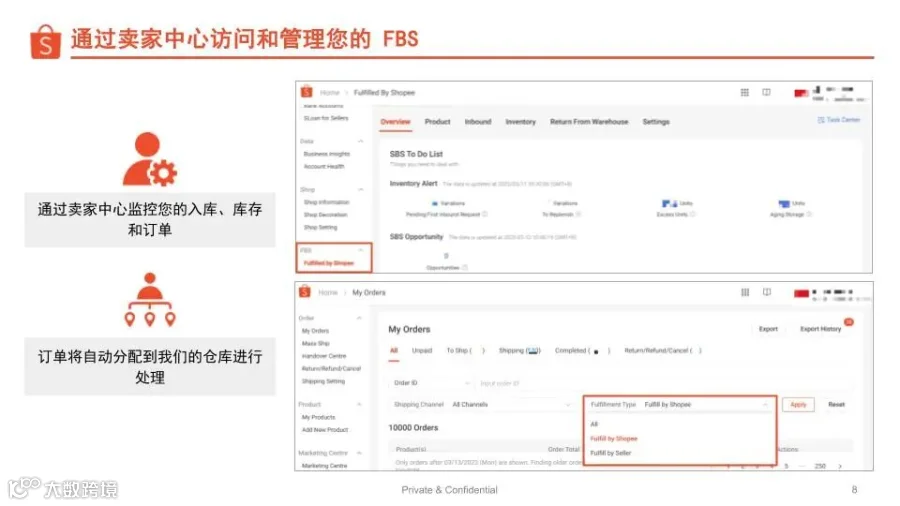Open Shipping Channel All Channels dropdown
This screenshot has width=900, height=506.
coord(482,404)
